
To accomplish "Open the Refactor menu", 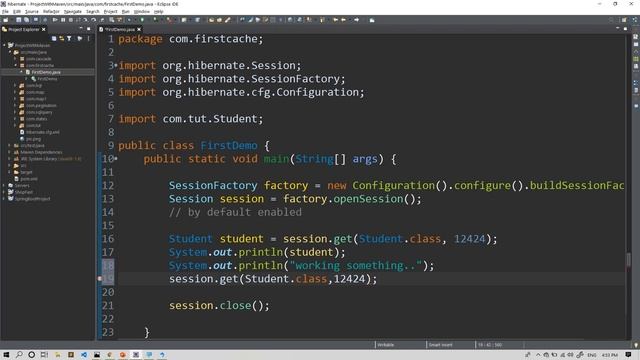I will (x=51, y=11).
